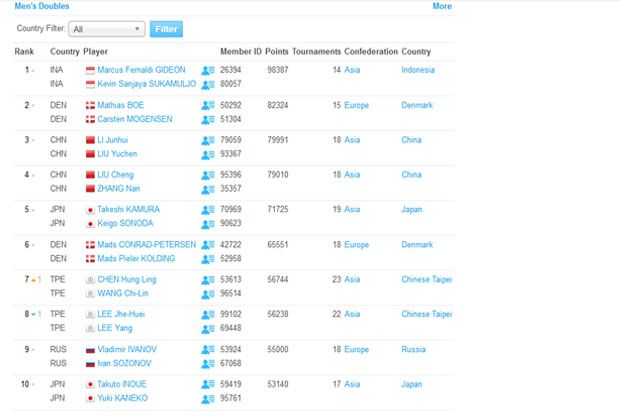Click China flag beside LI Junhui
Image resolution: width=620 pixels, height=413 pixels.
click(x=90, y=140)
